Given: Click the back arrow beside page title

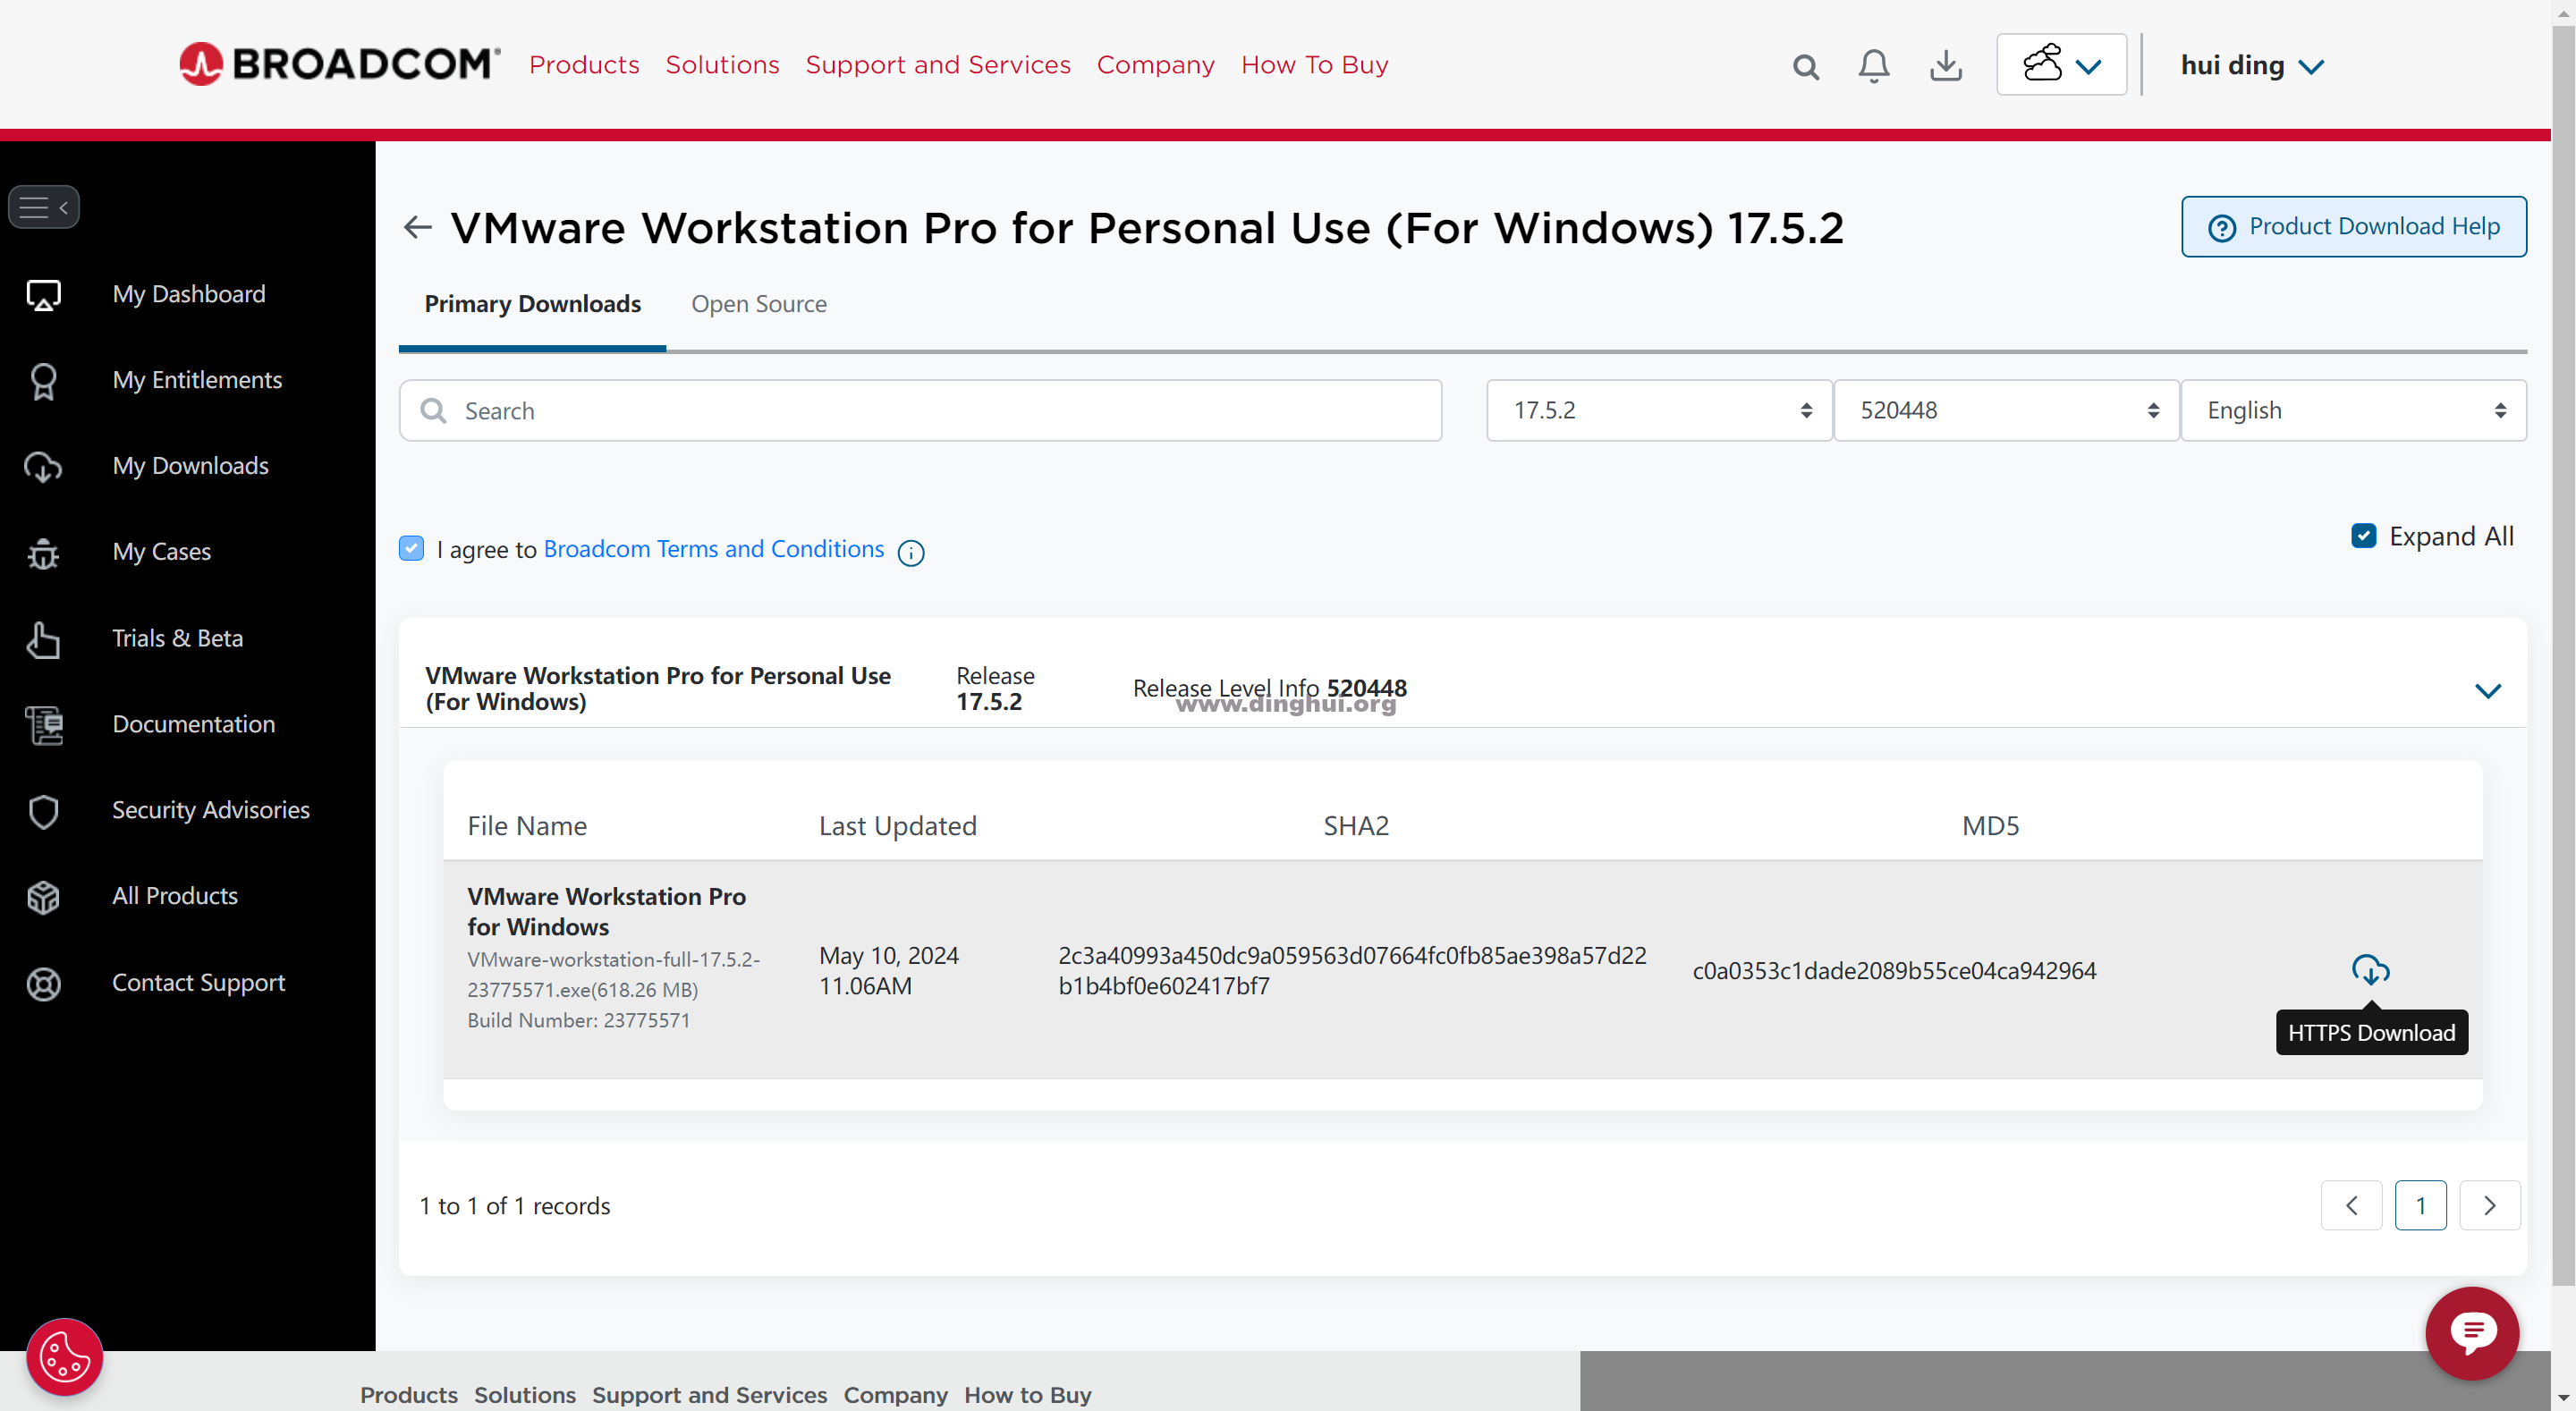Looking at the screenshot, I should pyautogui.click(x=418, y=228).
